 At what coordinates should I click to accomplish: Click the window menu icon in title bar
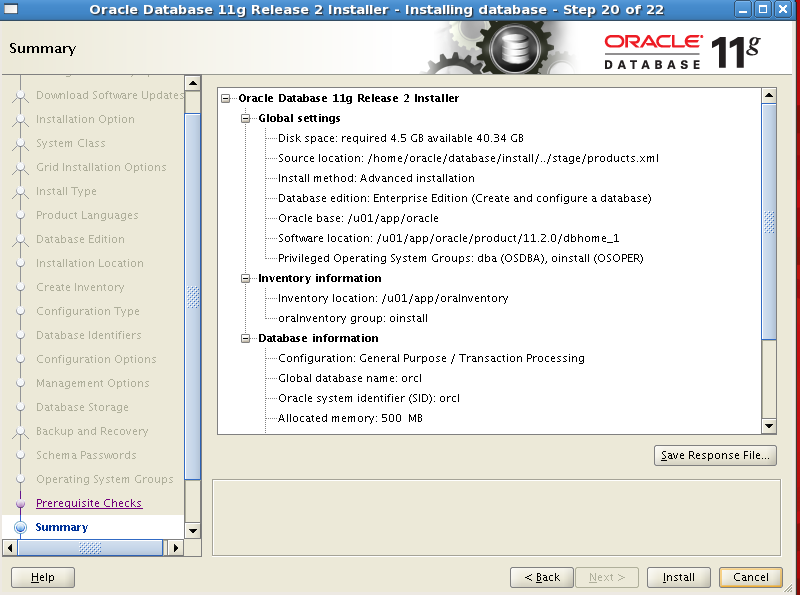click(x=10, y=9)
